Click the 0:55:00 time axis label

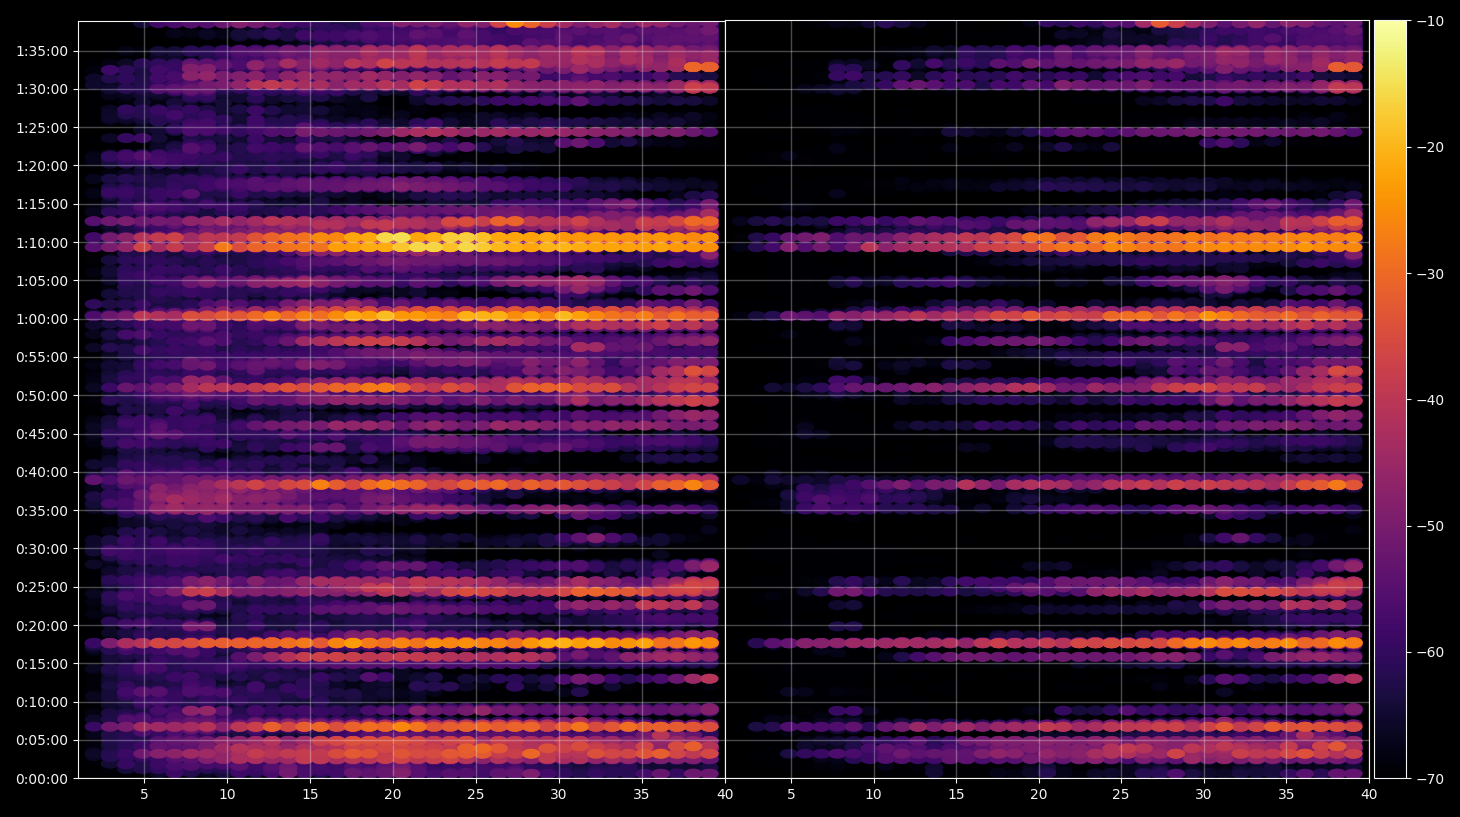pyautogui.click(x=42, y=357)
